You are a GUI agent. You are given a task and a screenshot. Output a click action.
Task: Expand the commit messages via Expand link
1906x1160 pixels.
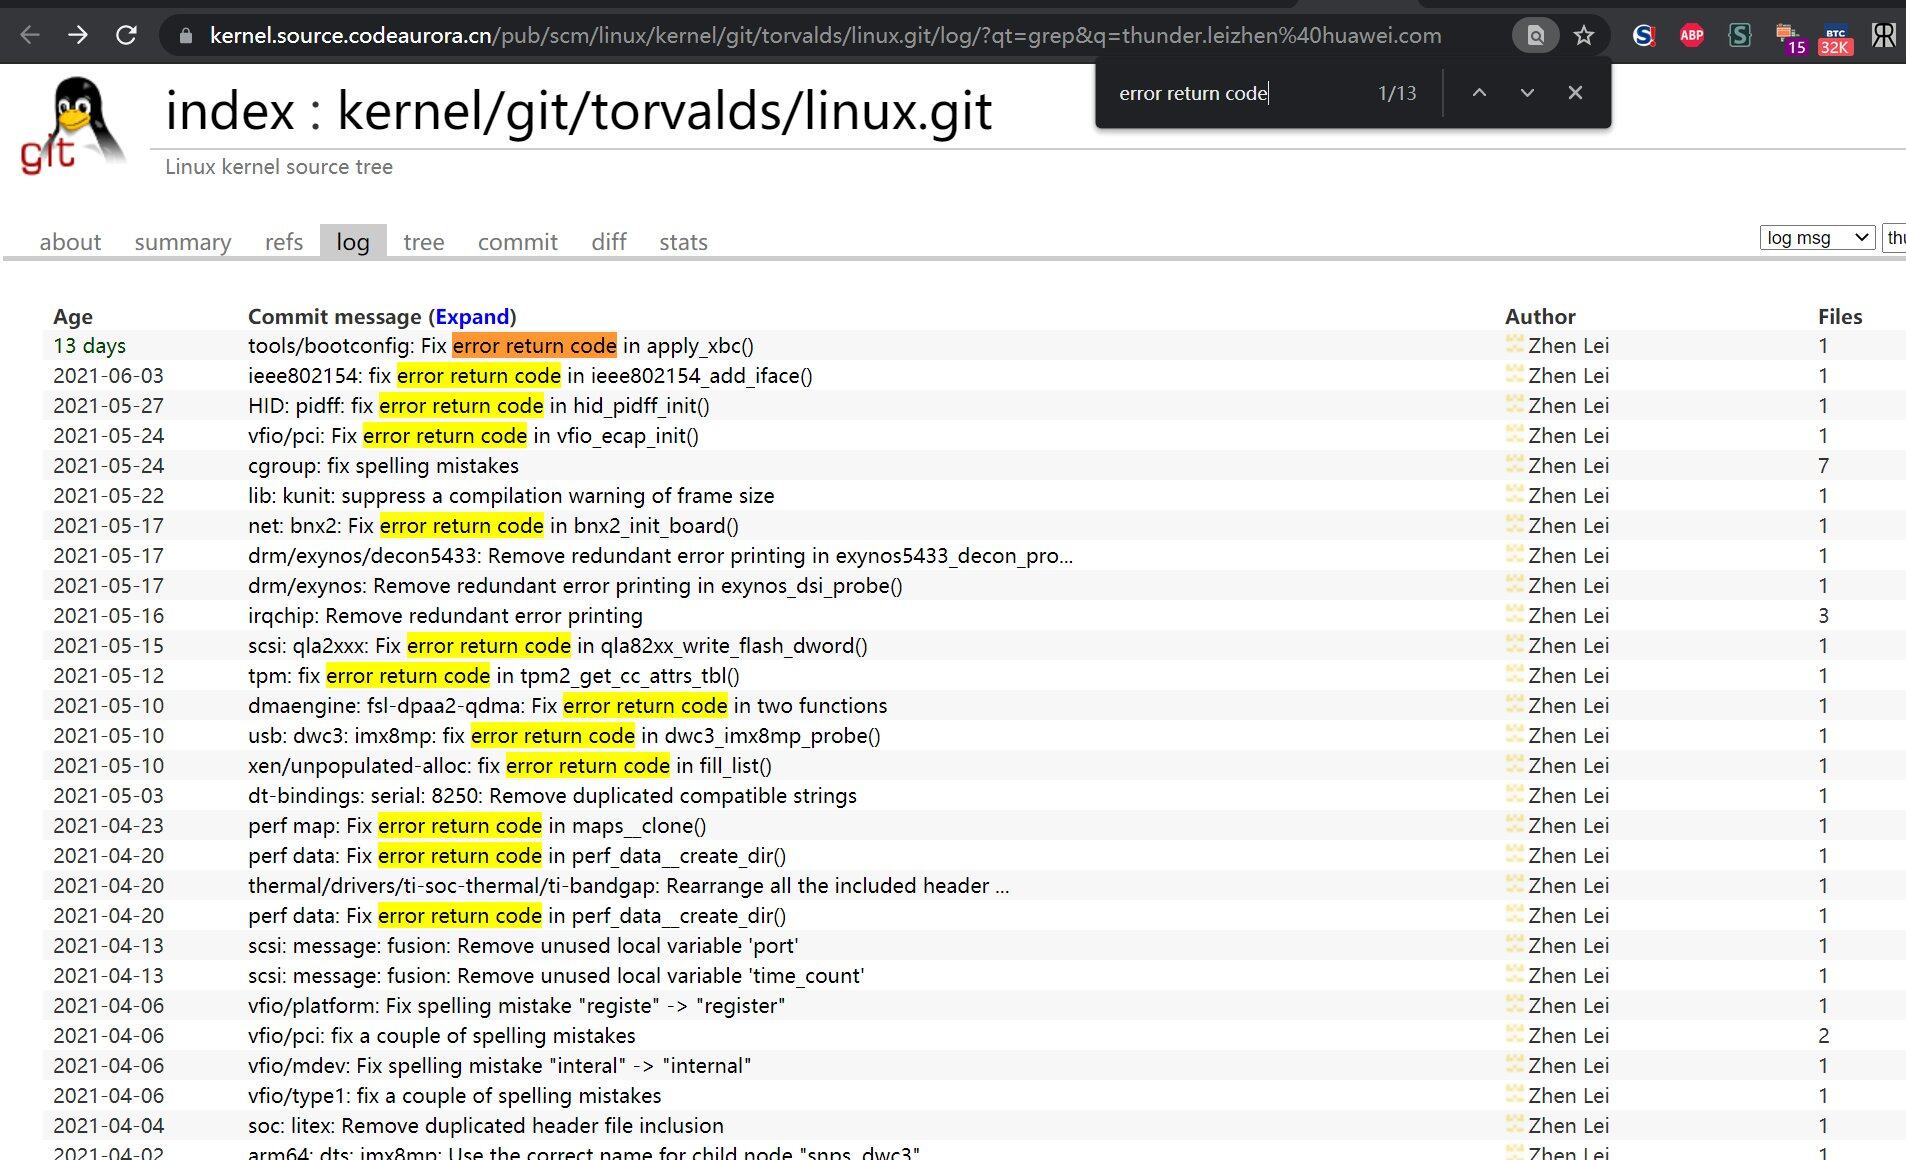point(472,317)
